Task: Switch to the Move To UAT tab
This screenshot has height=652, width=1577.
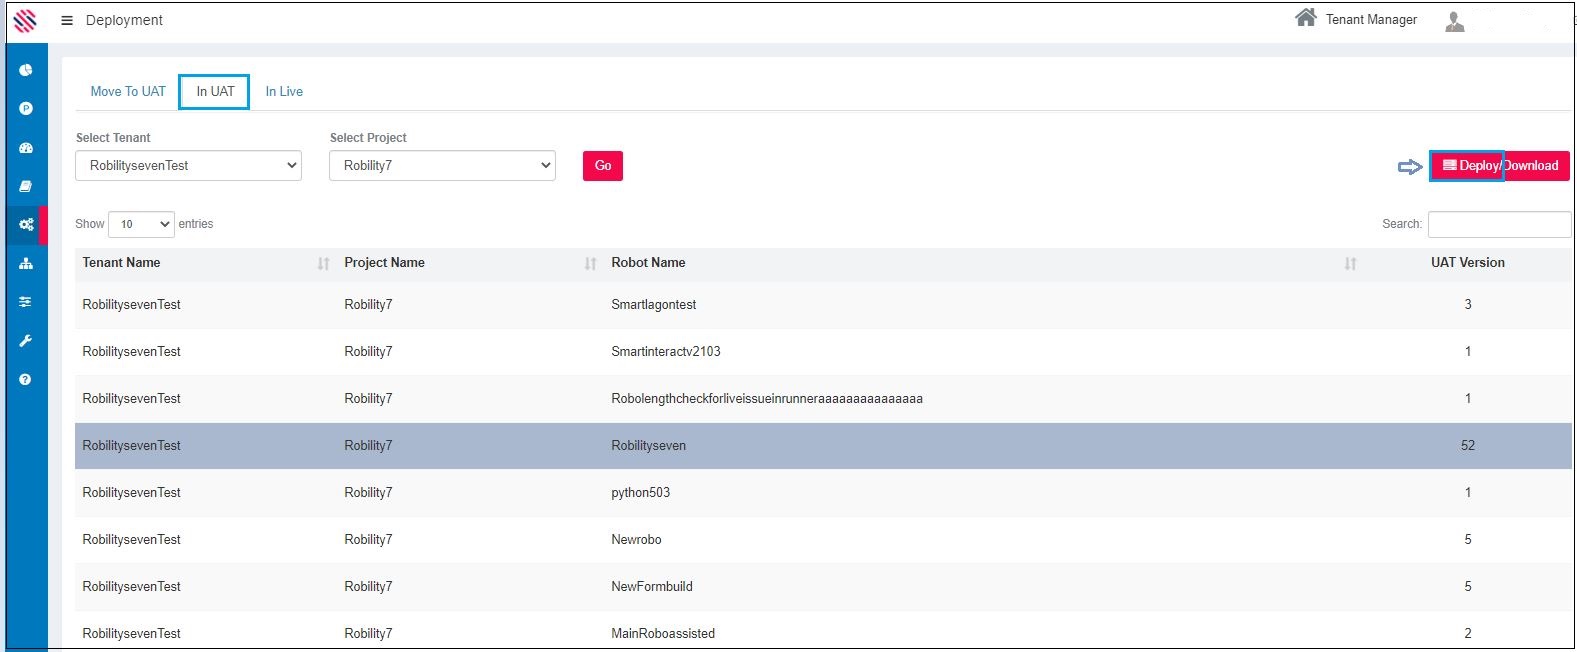Action: coord(128,91)
